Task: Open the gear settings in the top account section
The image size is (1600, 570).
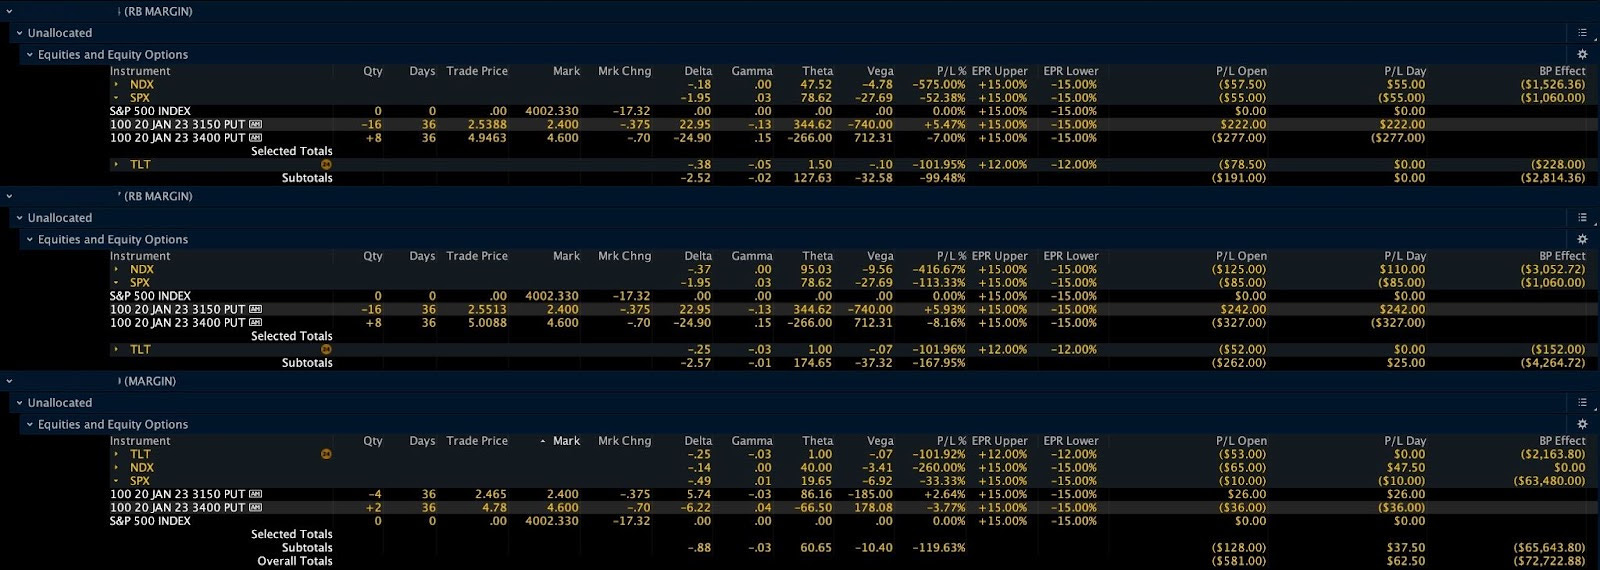Action: click(x=1582, y=55)
